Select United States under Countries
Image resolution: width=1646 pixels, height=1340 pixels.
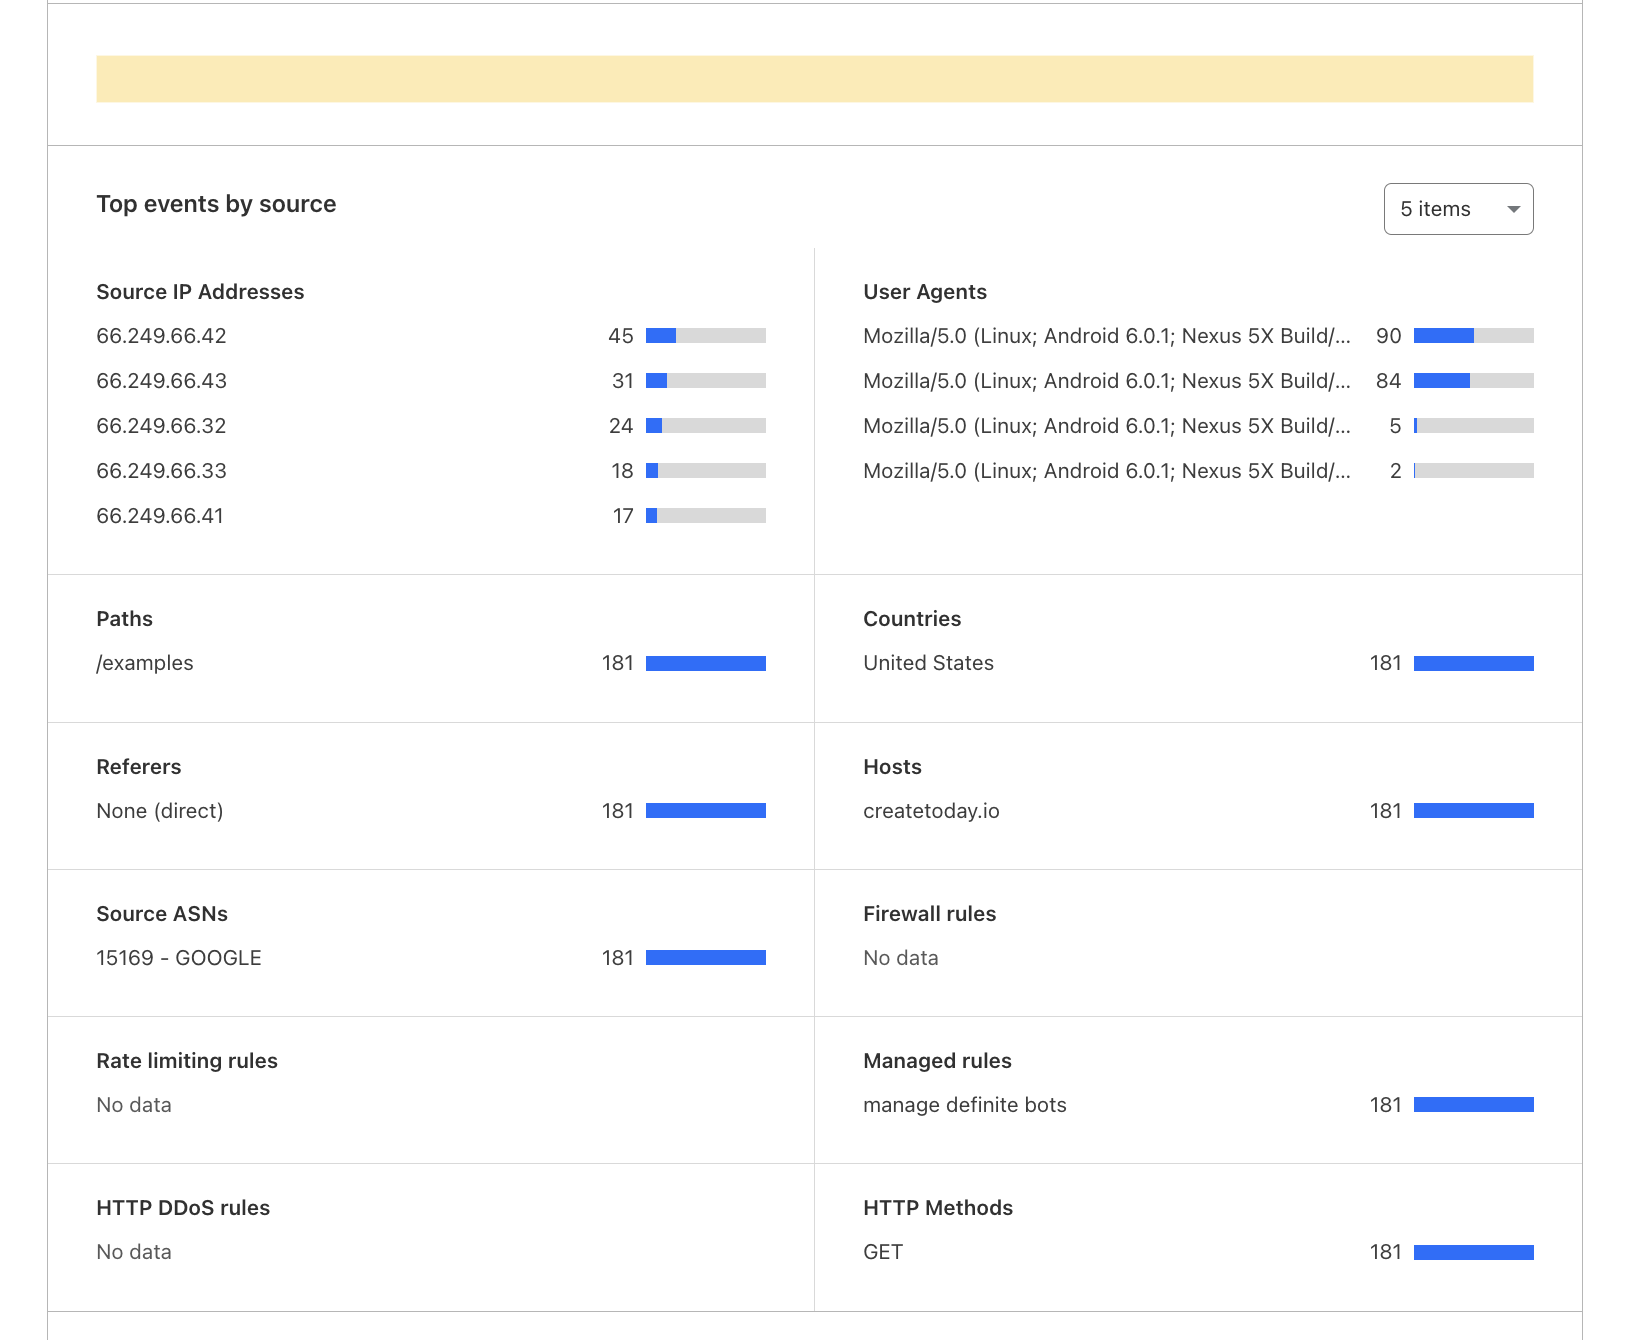(928, 663)
